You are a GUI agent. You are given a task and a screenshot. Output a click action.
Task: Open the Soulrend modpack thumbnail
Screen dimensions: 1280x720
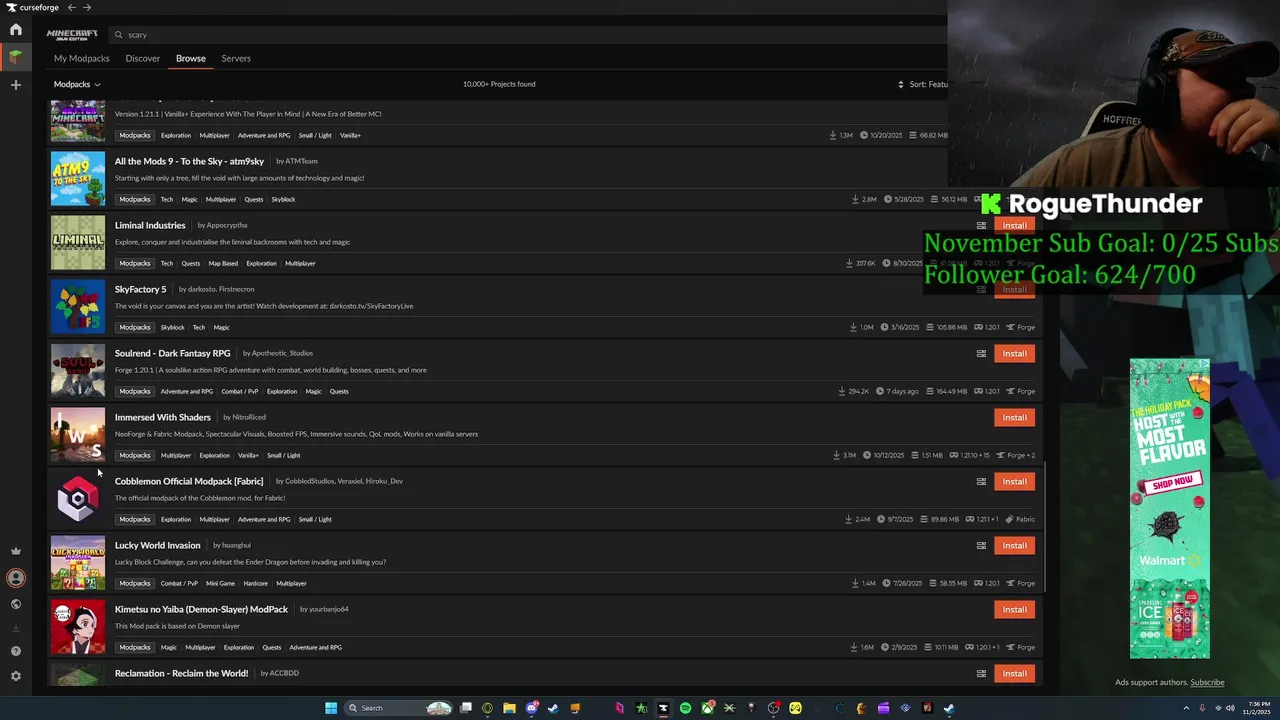point(78,371)
